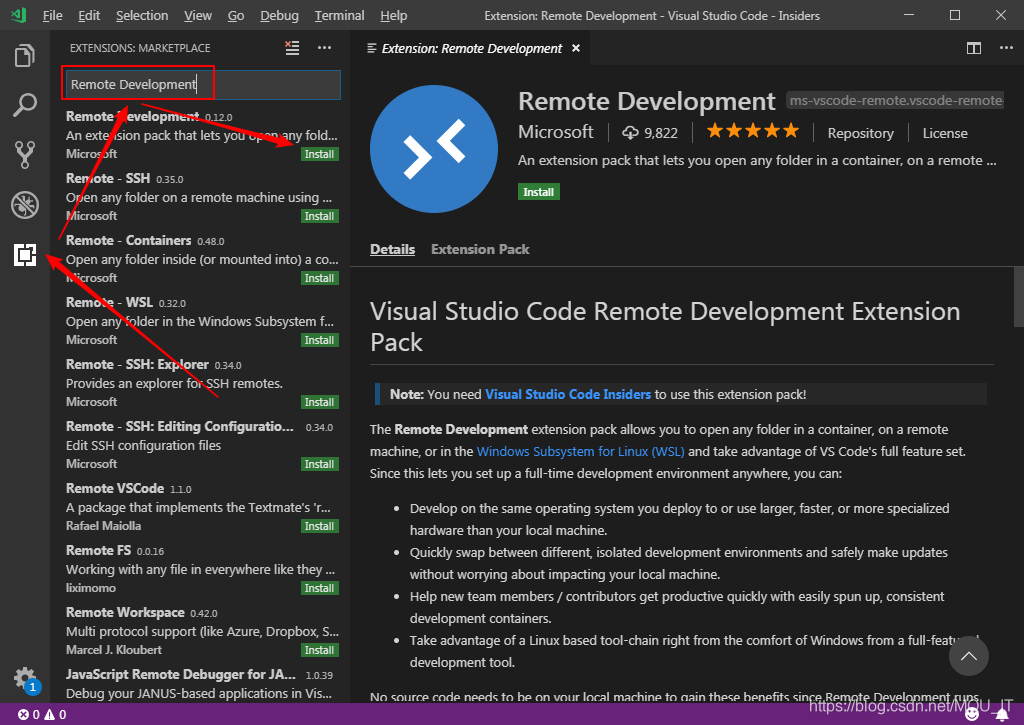Click the Remote Development extension logo
Image resolution: width=1024 pixels, height=725 pixels.
[x=434, y=149]
